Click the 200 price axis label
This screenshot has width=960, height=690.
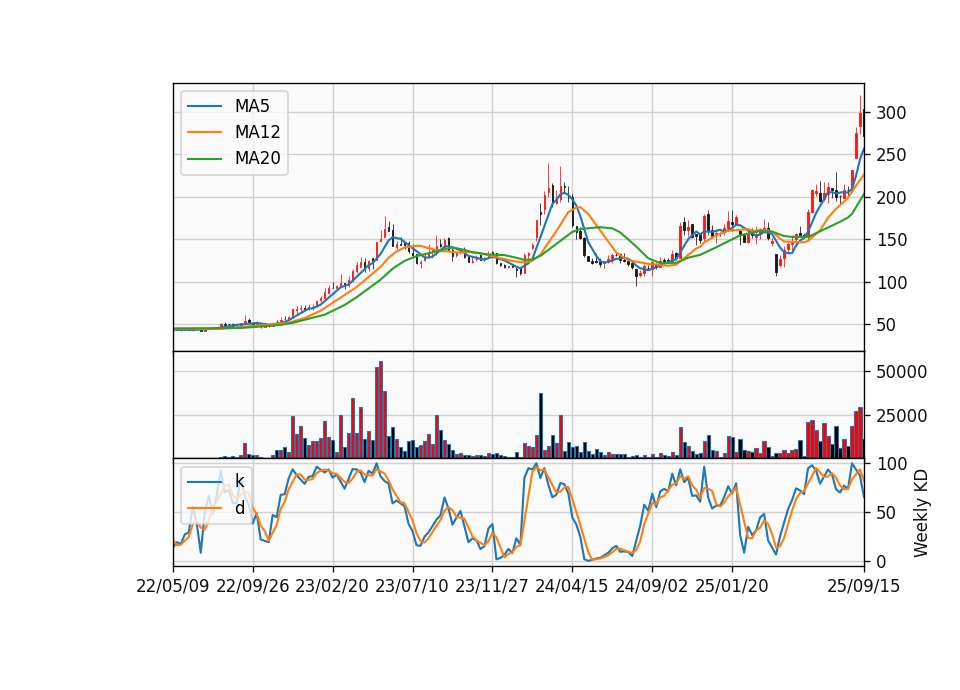click(x=891, y=198)
